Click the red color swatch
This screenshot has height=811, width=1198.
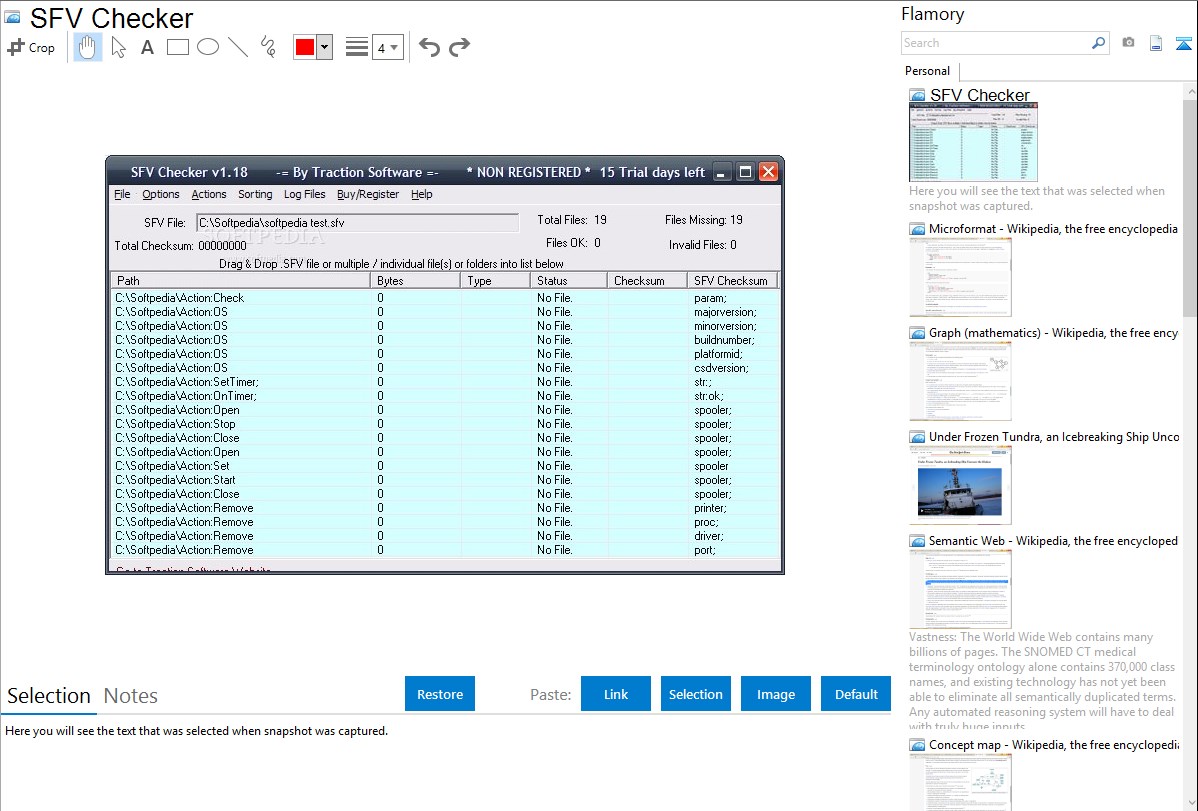point(305,47)
